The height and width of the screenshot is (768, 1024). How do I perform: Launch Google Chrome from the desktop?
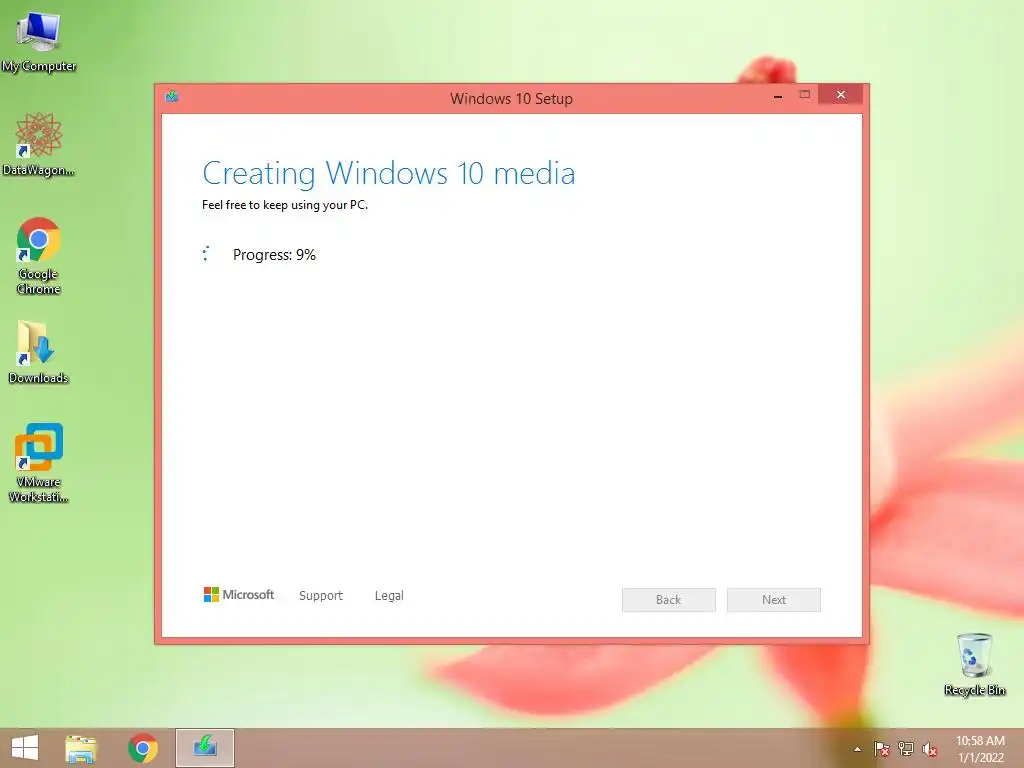point(39,255)
